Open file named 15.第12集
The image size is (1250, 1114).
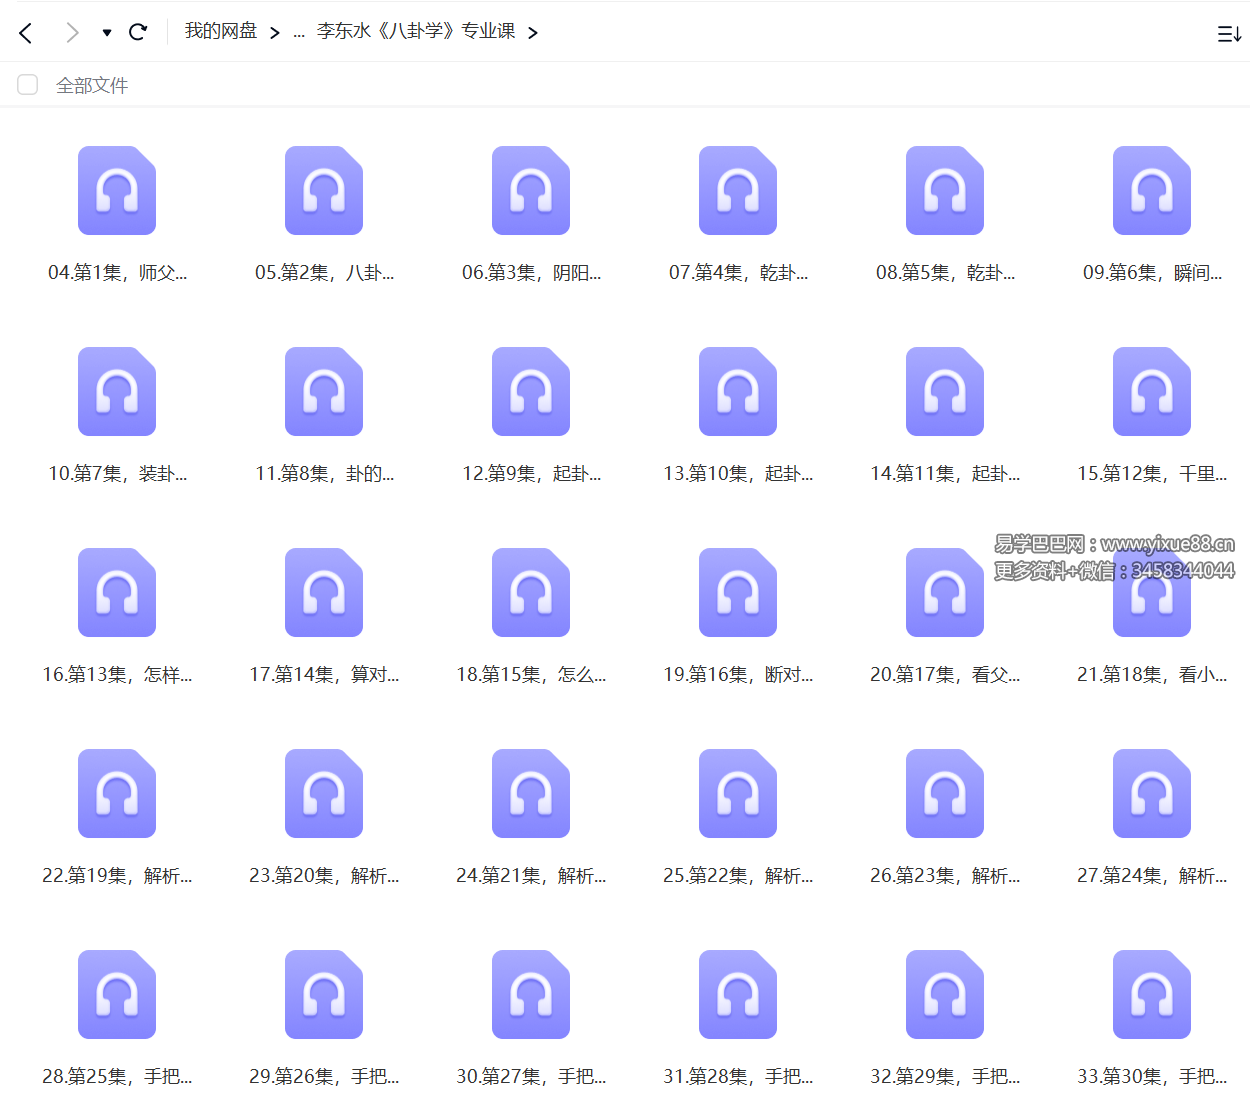[x=1152, y=474]
